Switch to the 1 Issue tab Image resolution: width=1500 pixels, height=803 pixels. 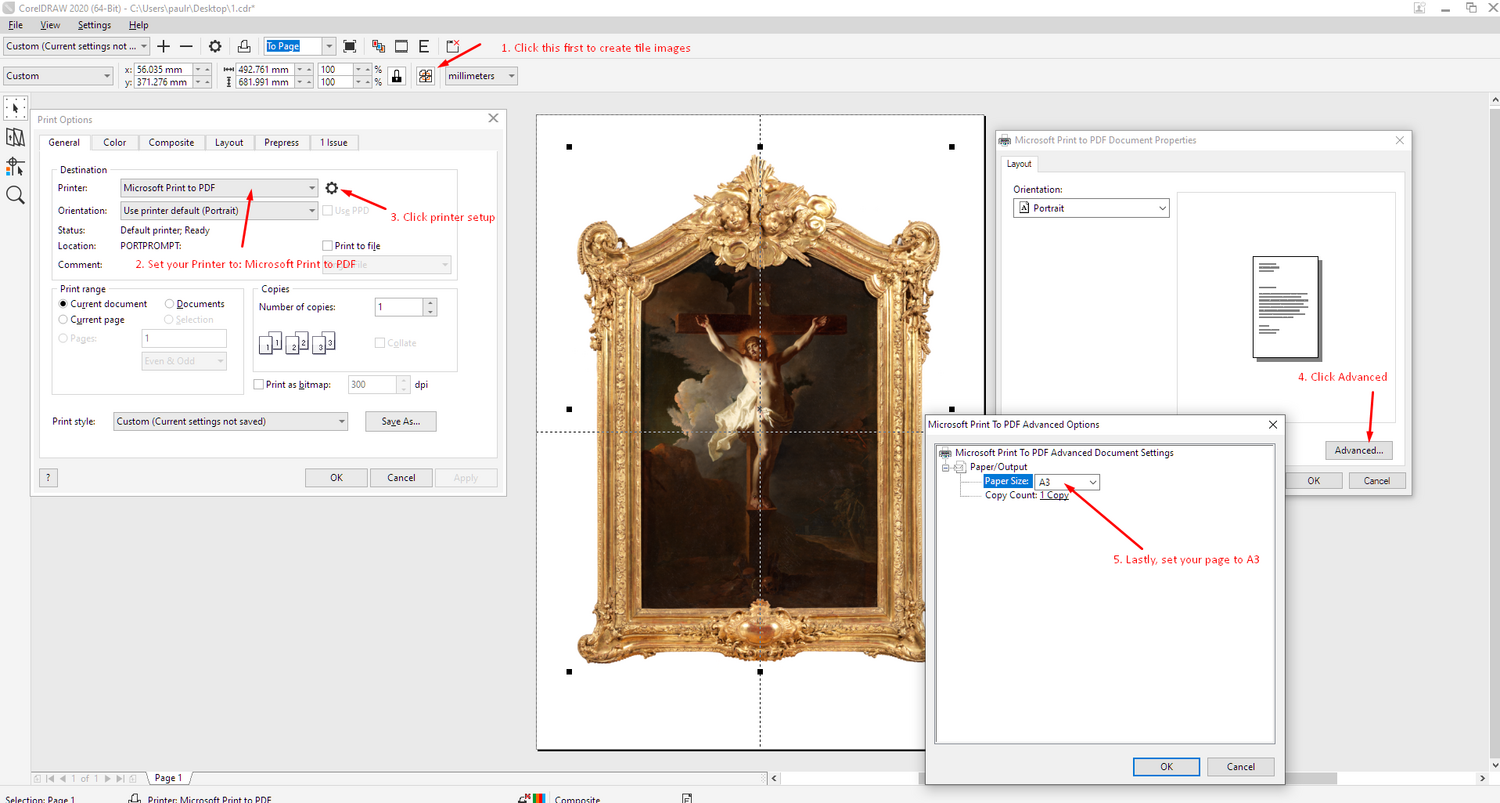pyautogui.click(x=334, y=143)
